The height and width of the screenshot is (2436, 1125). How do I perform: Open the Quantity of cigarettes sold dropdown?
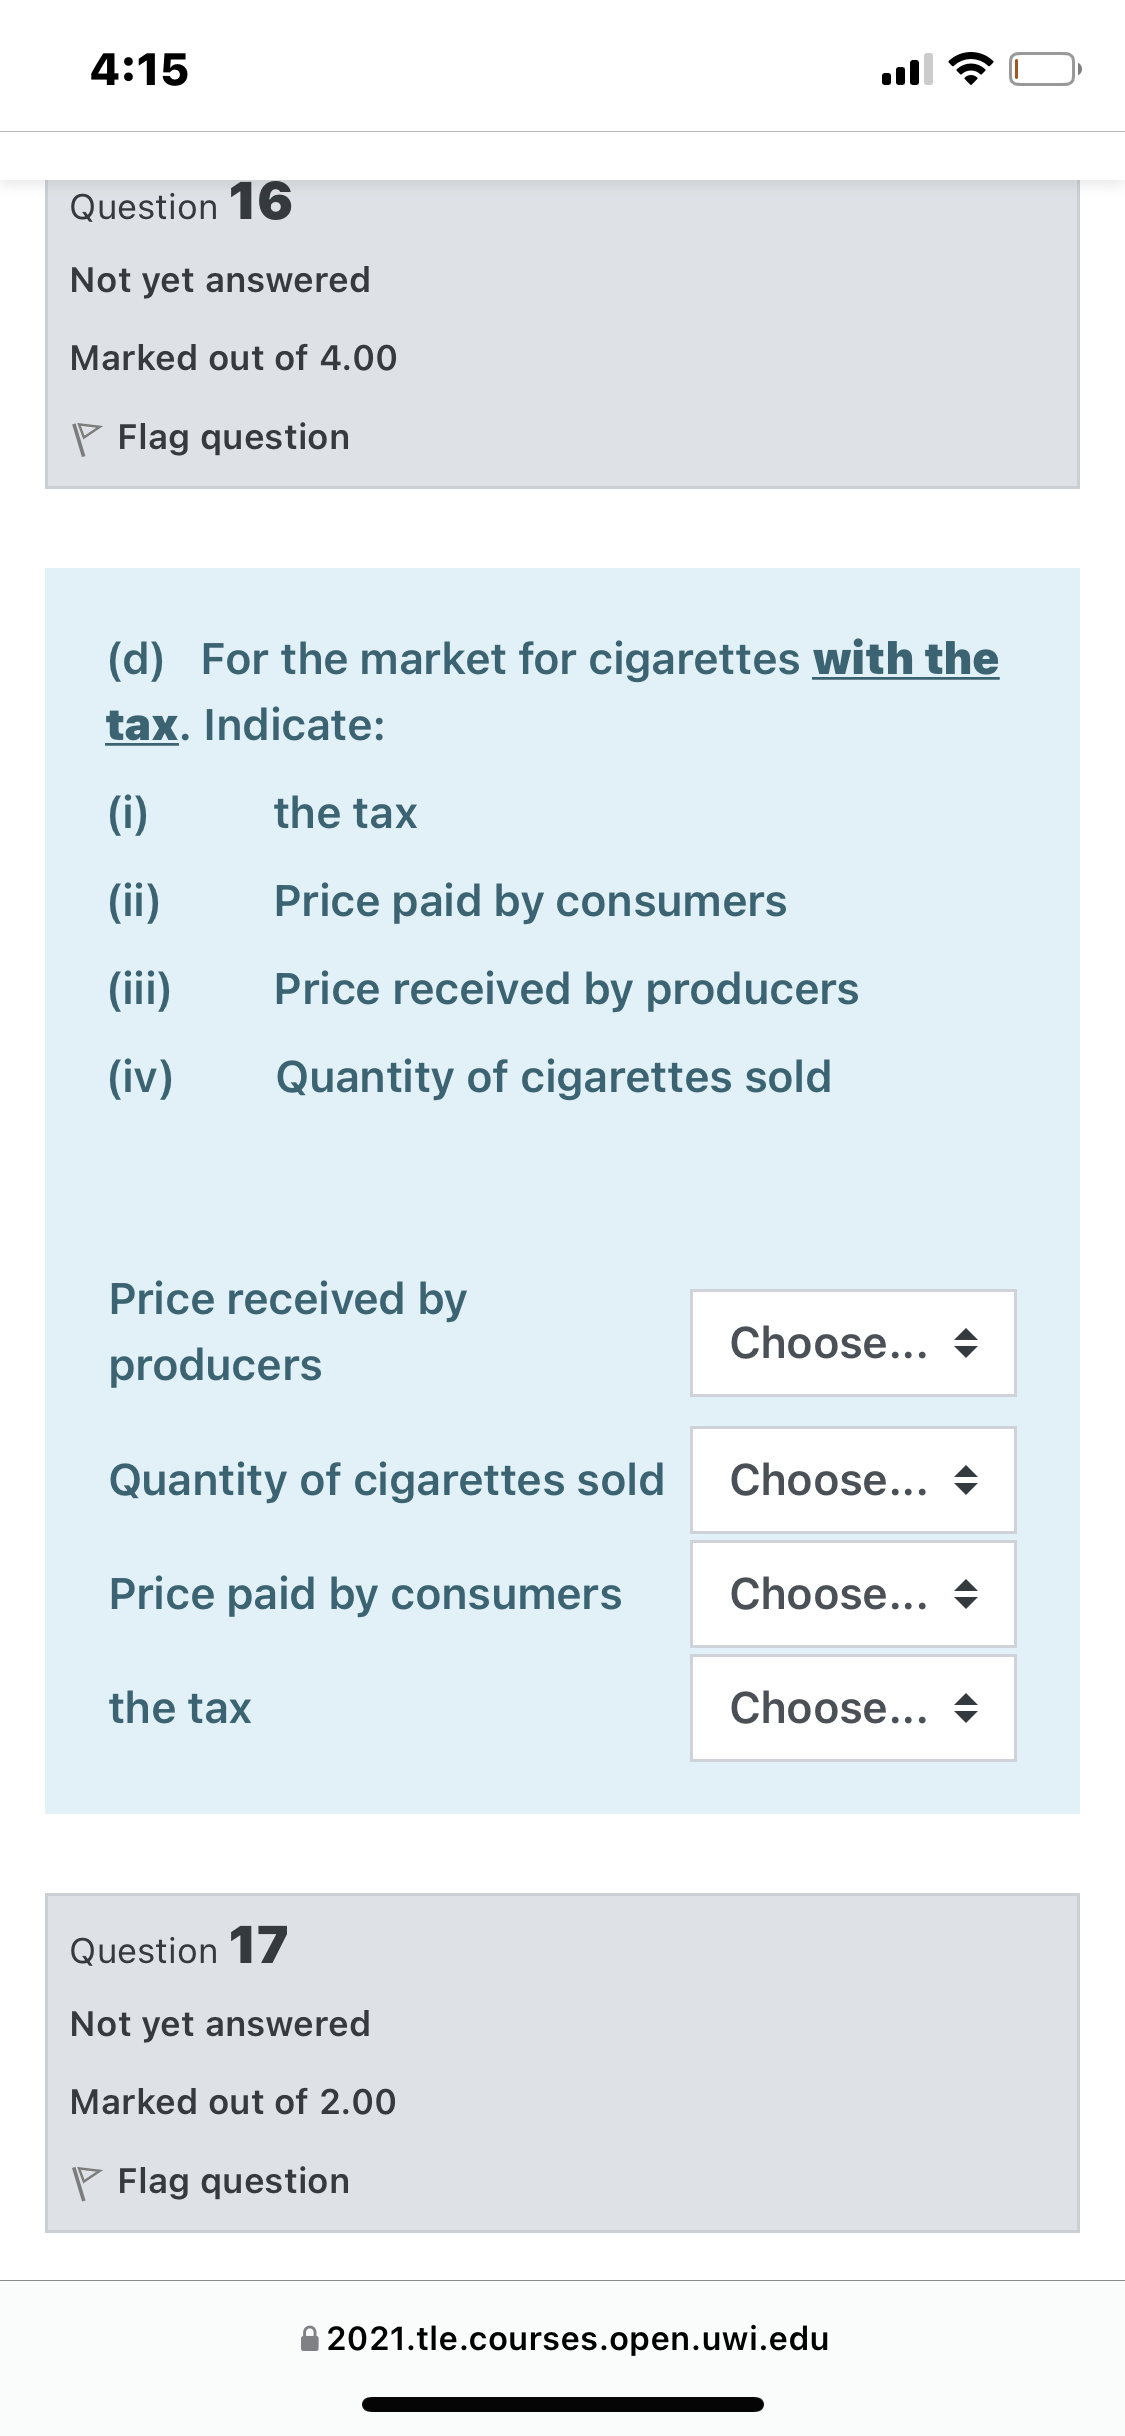(851, 1480)
